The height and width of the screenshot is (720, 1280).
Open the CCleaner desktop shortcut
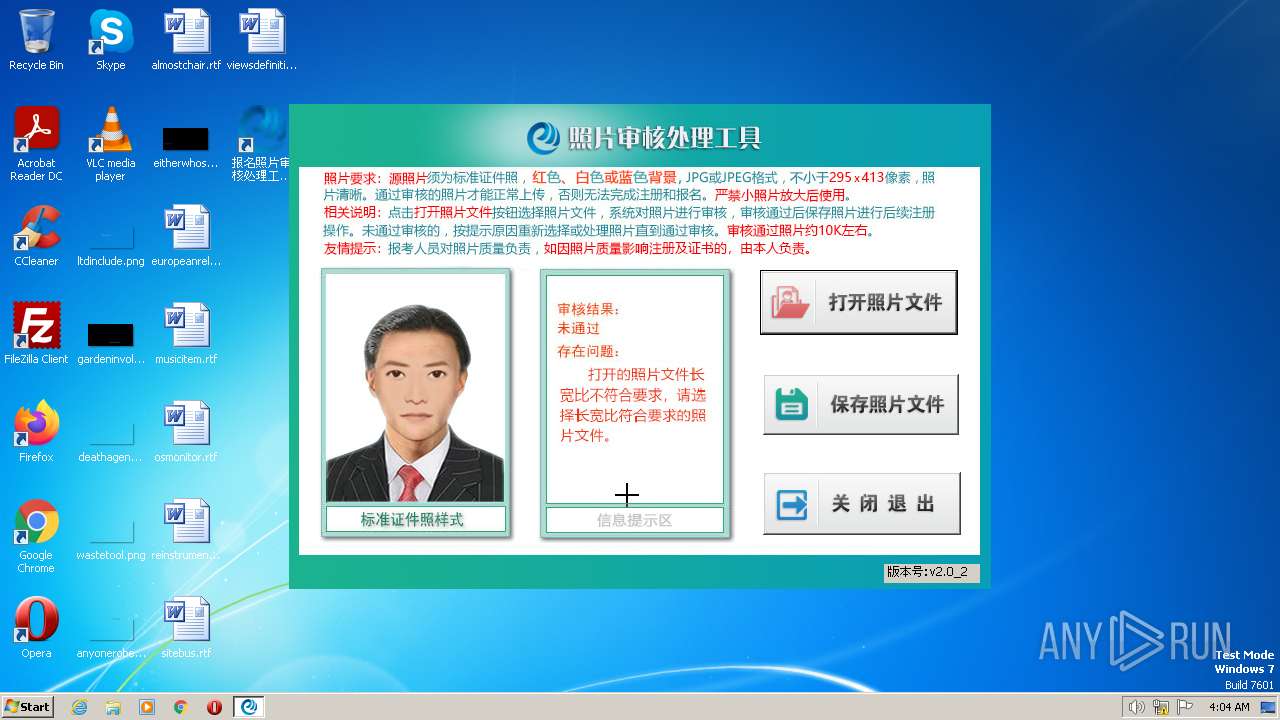click(36, 236)
